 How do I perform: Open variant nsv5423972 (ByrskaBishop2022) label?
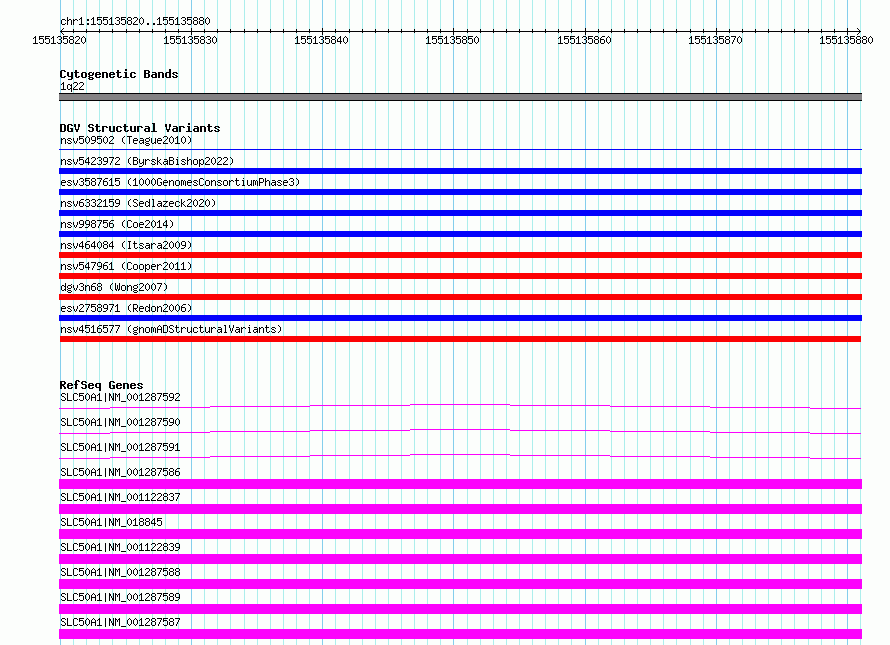pos(147,161)
